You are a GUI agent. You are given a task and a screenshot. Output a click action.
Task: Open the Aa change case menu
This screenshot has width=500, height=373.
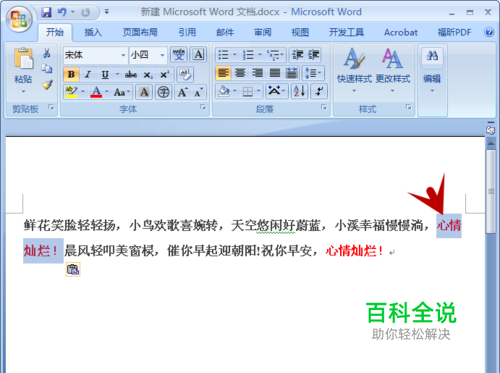point(121,92)
